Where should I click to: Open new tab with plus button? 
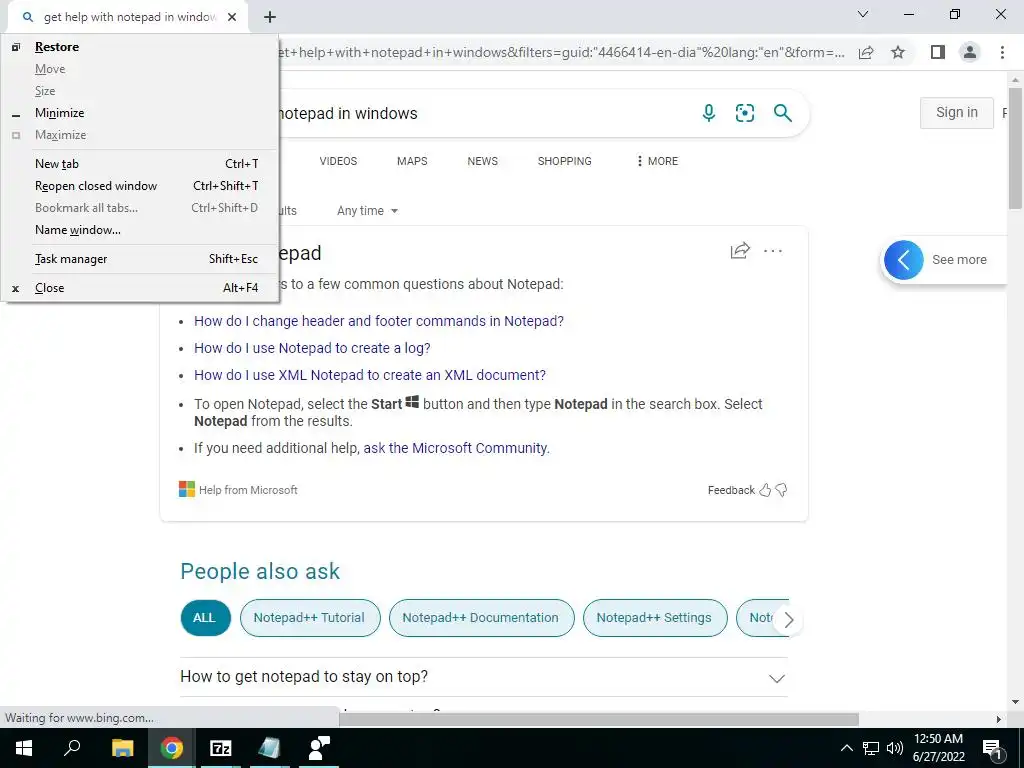pos(270,17)
